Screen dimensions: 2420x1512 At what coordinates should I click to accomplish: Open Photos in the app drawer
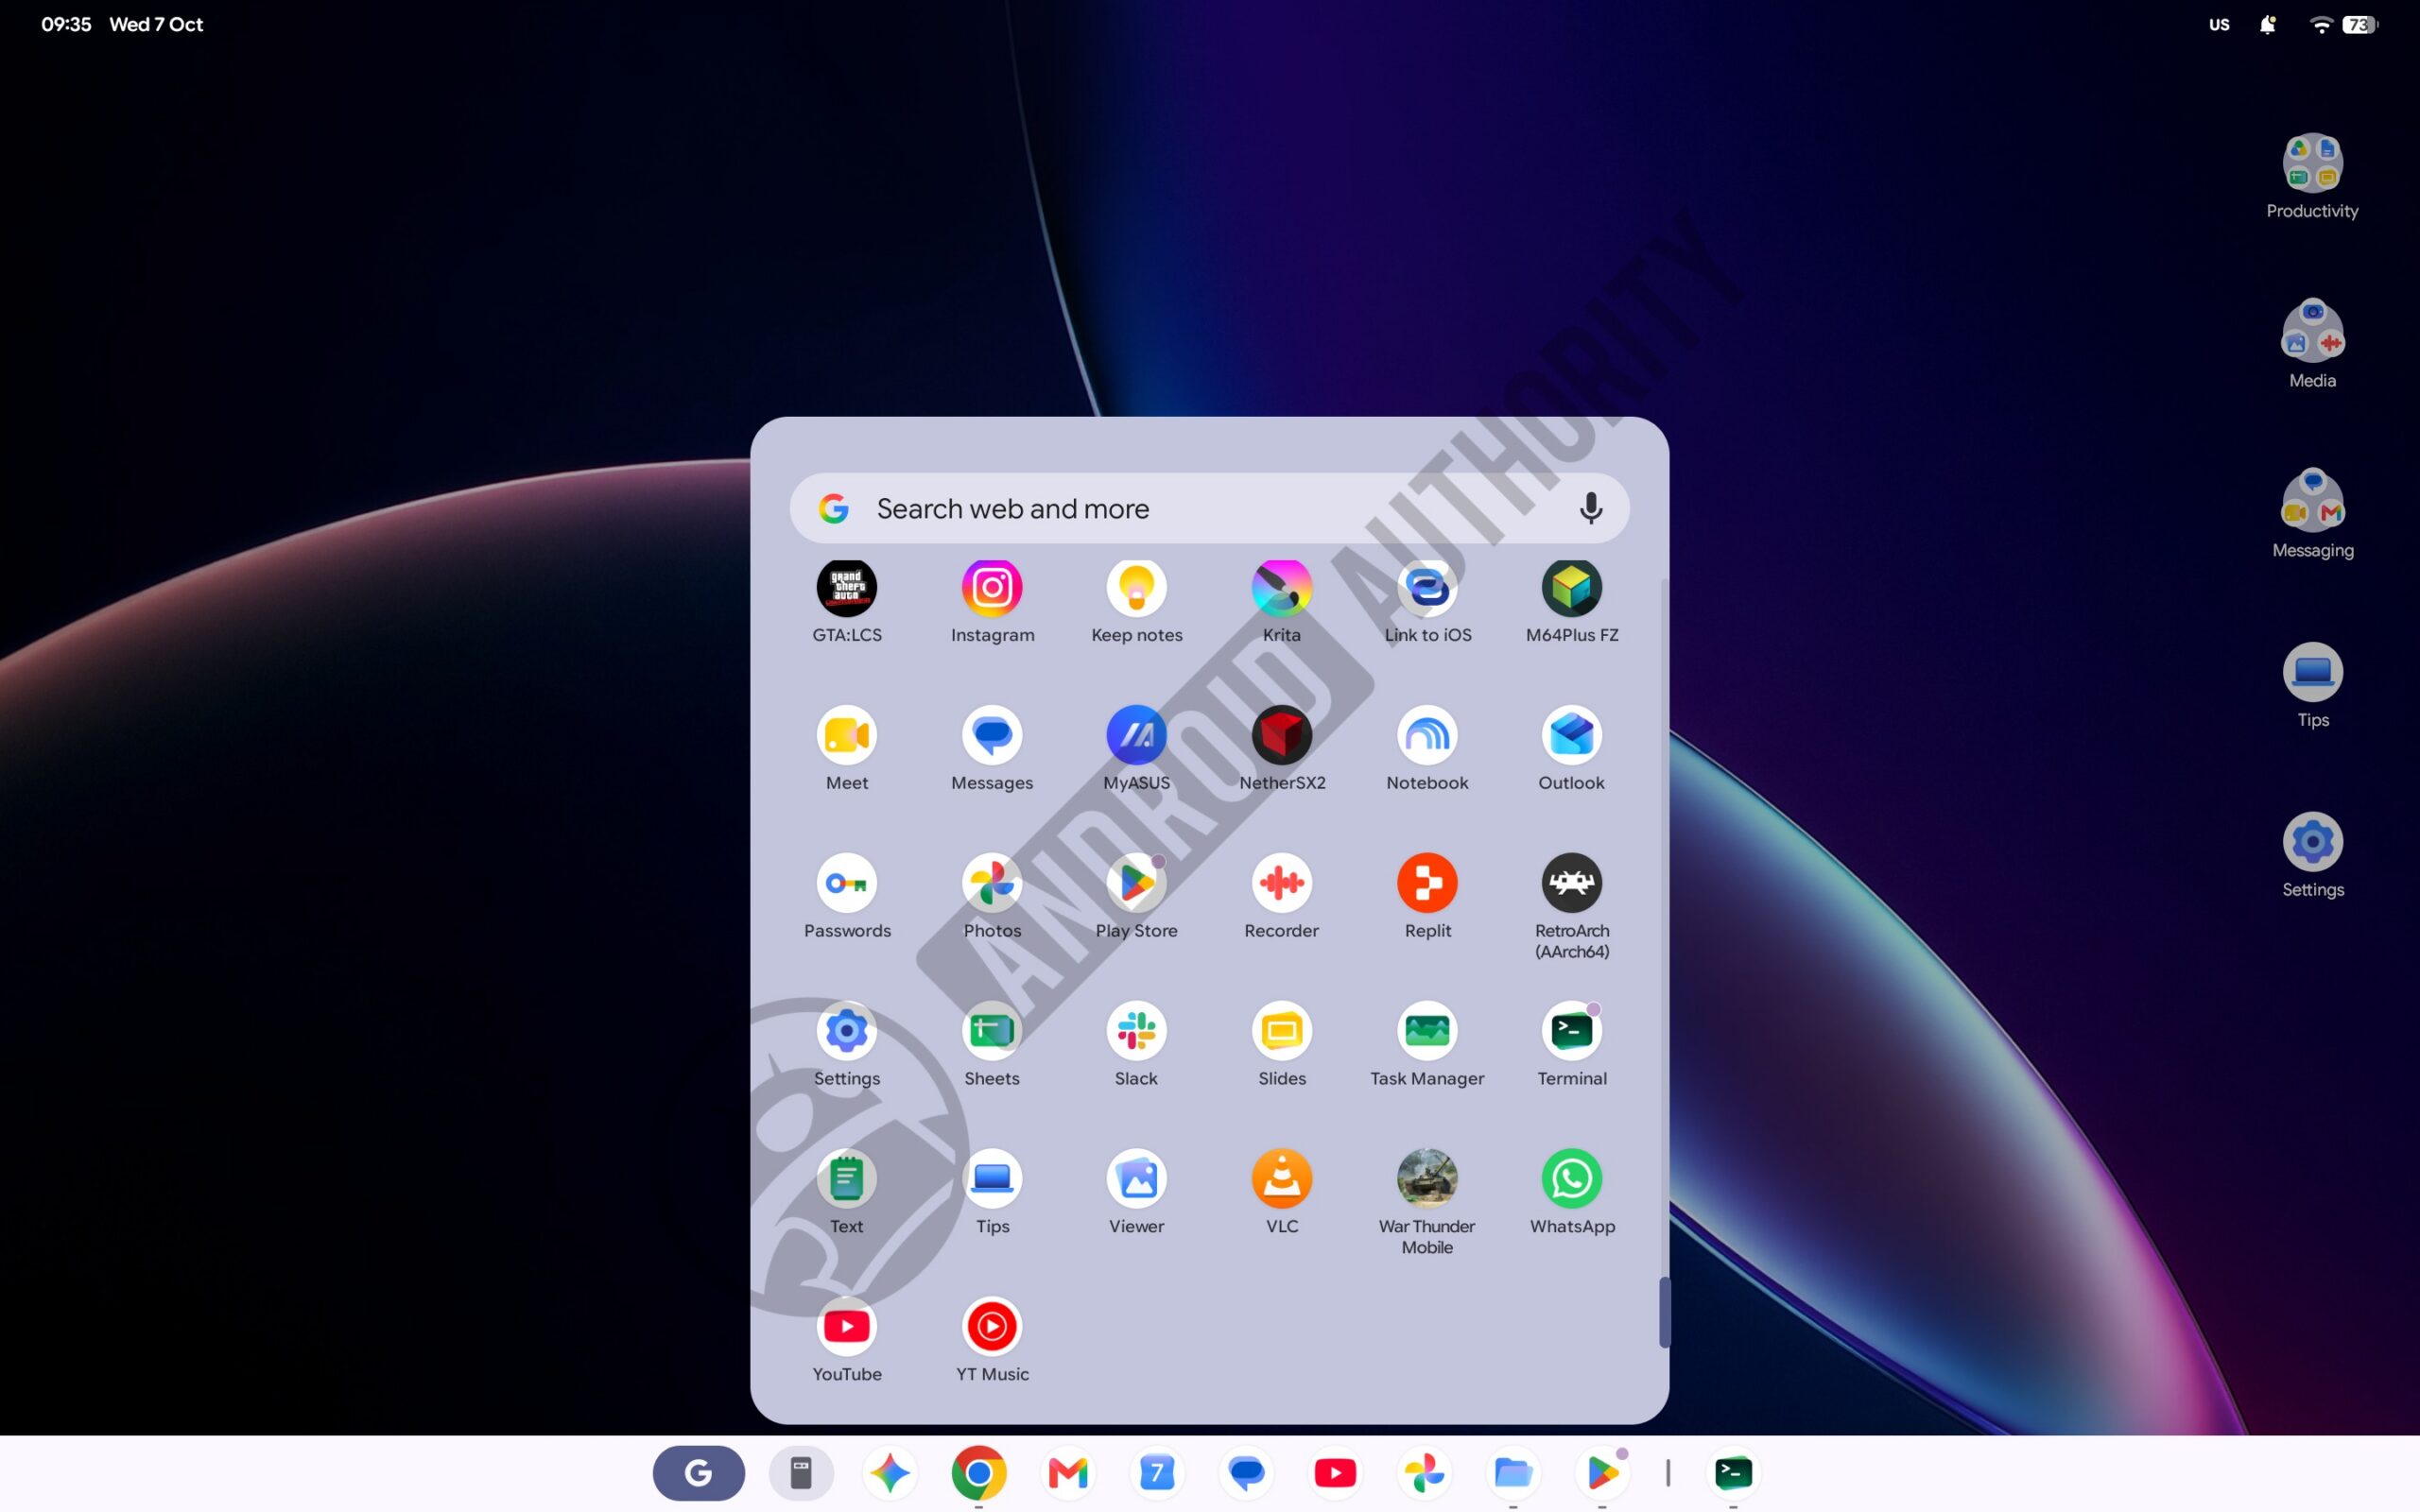click(x=991, y=883)
